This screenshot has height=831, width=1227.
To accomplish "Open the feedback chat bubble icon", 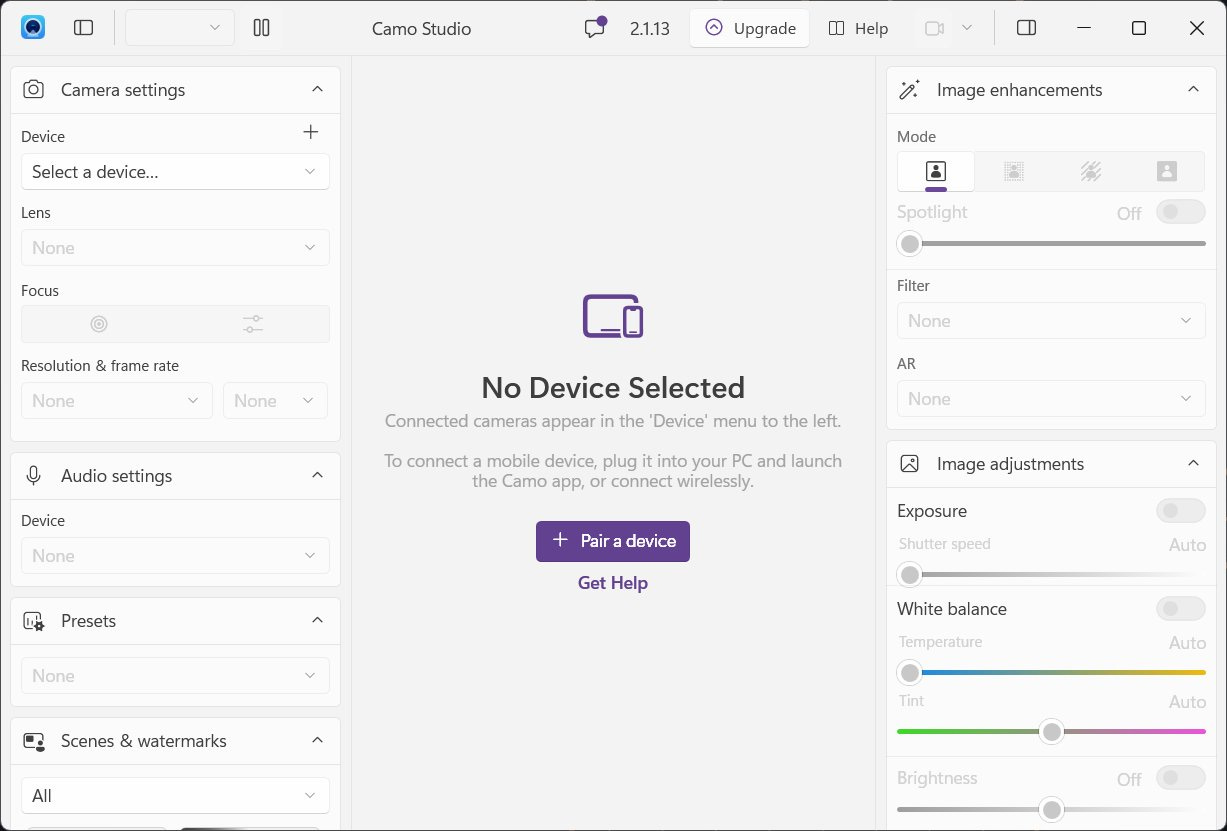I will click(x=595, y=28).
